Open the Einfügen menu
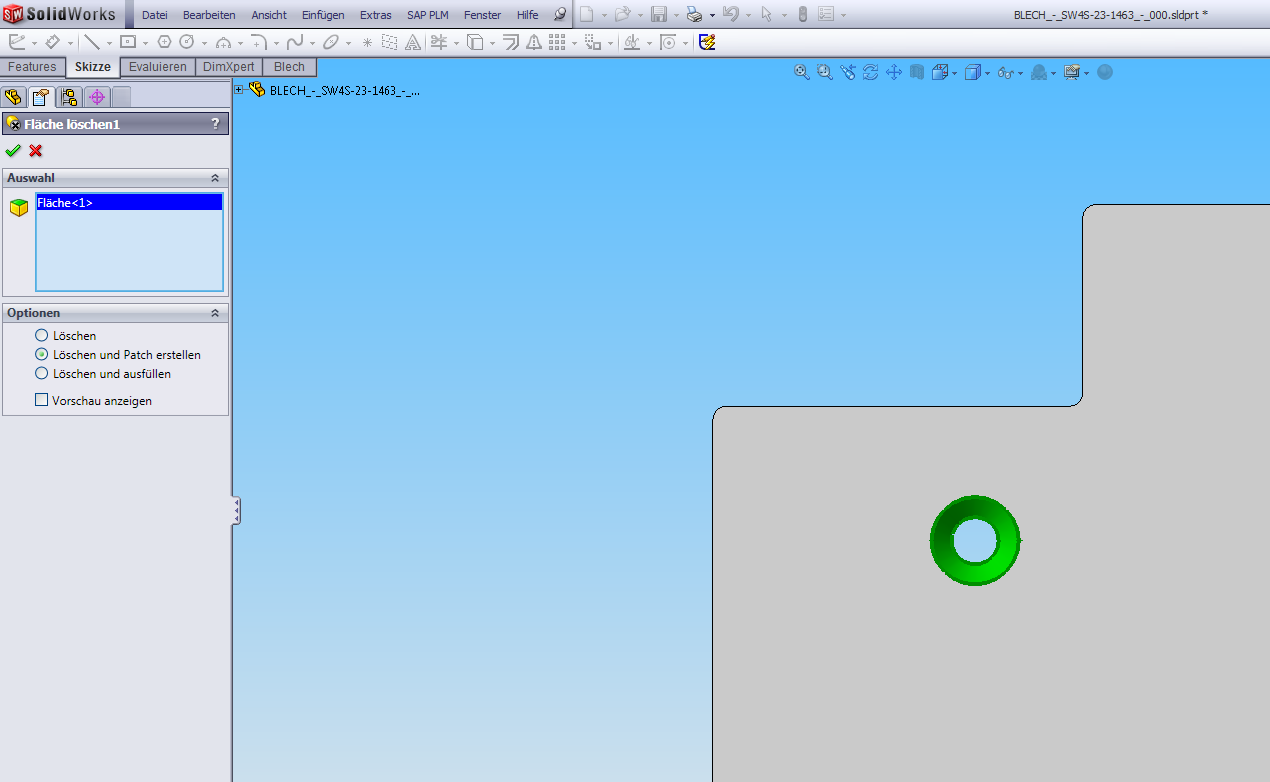This screenshot has height=782, width=1270. pos(323,15)
